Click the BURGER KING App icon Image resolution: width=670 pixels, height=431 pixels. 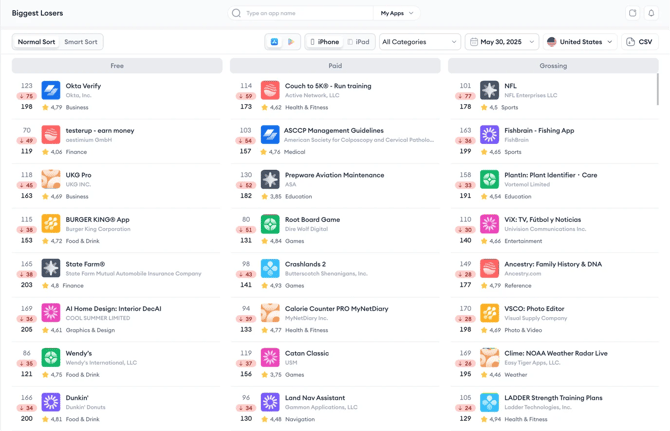[51, 224]
